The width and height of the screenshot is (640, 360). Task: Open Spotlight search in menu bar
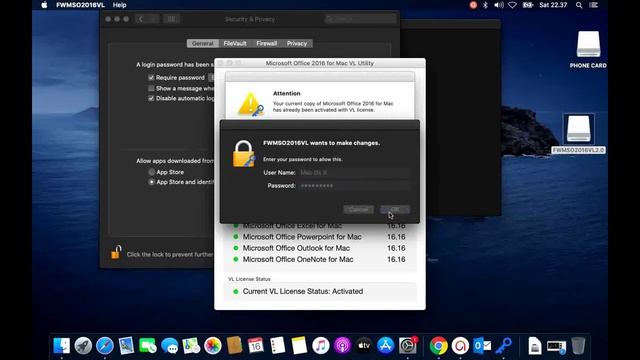[x=579, y=5]
